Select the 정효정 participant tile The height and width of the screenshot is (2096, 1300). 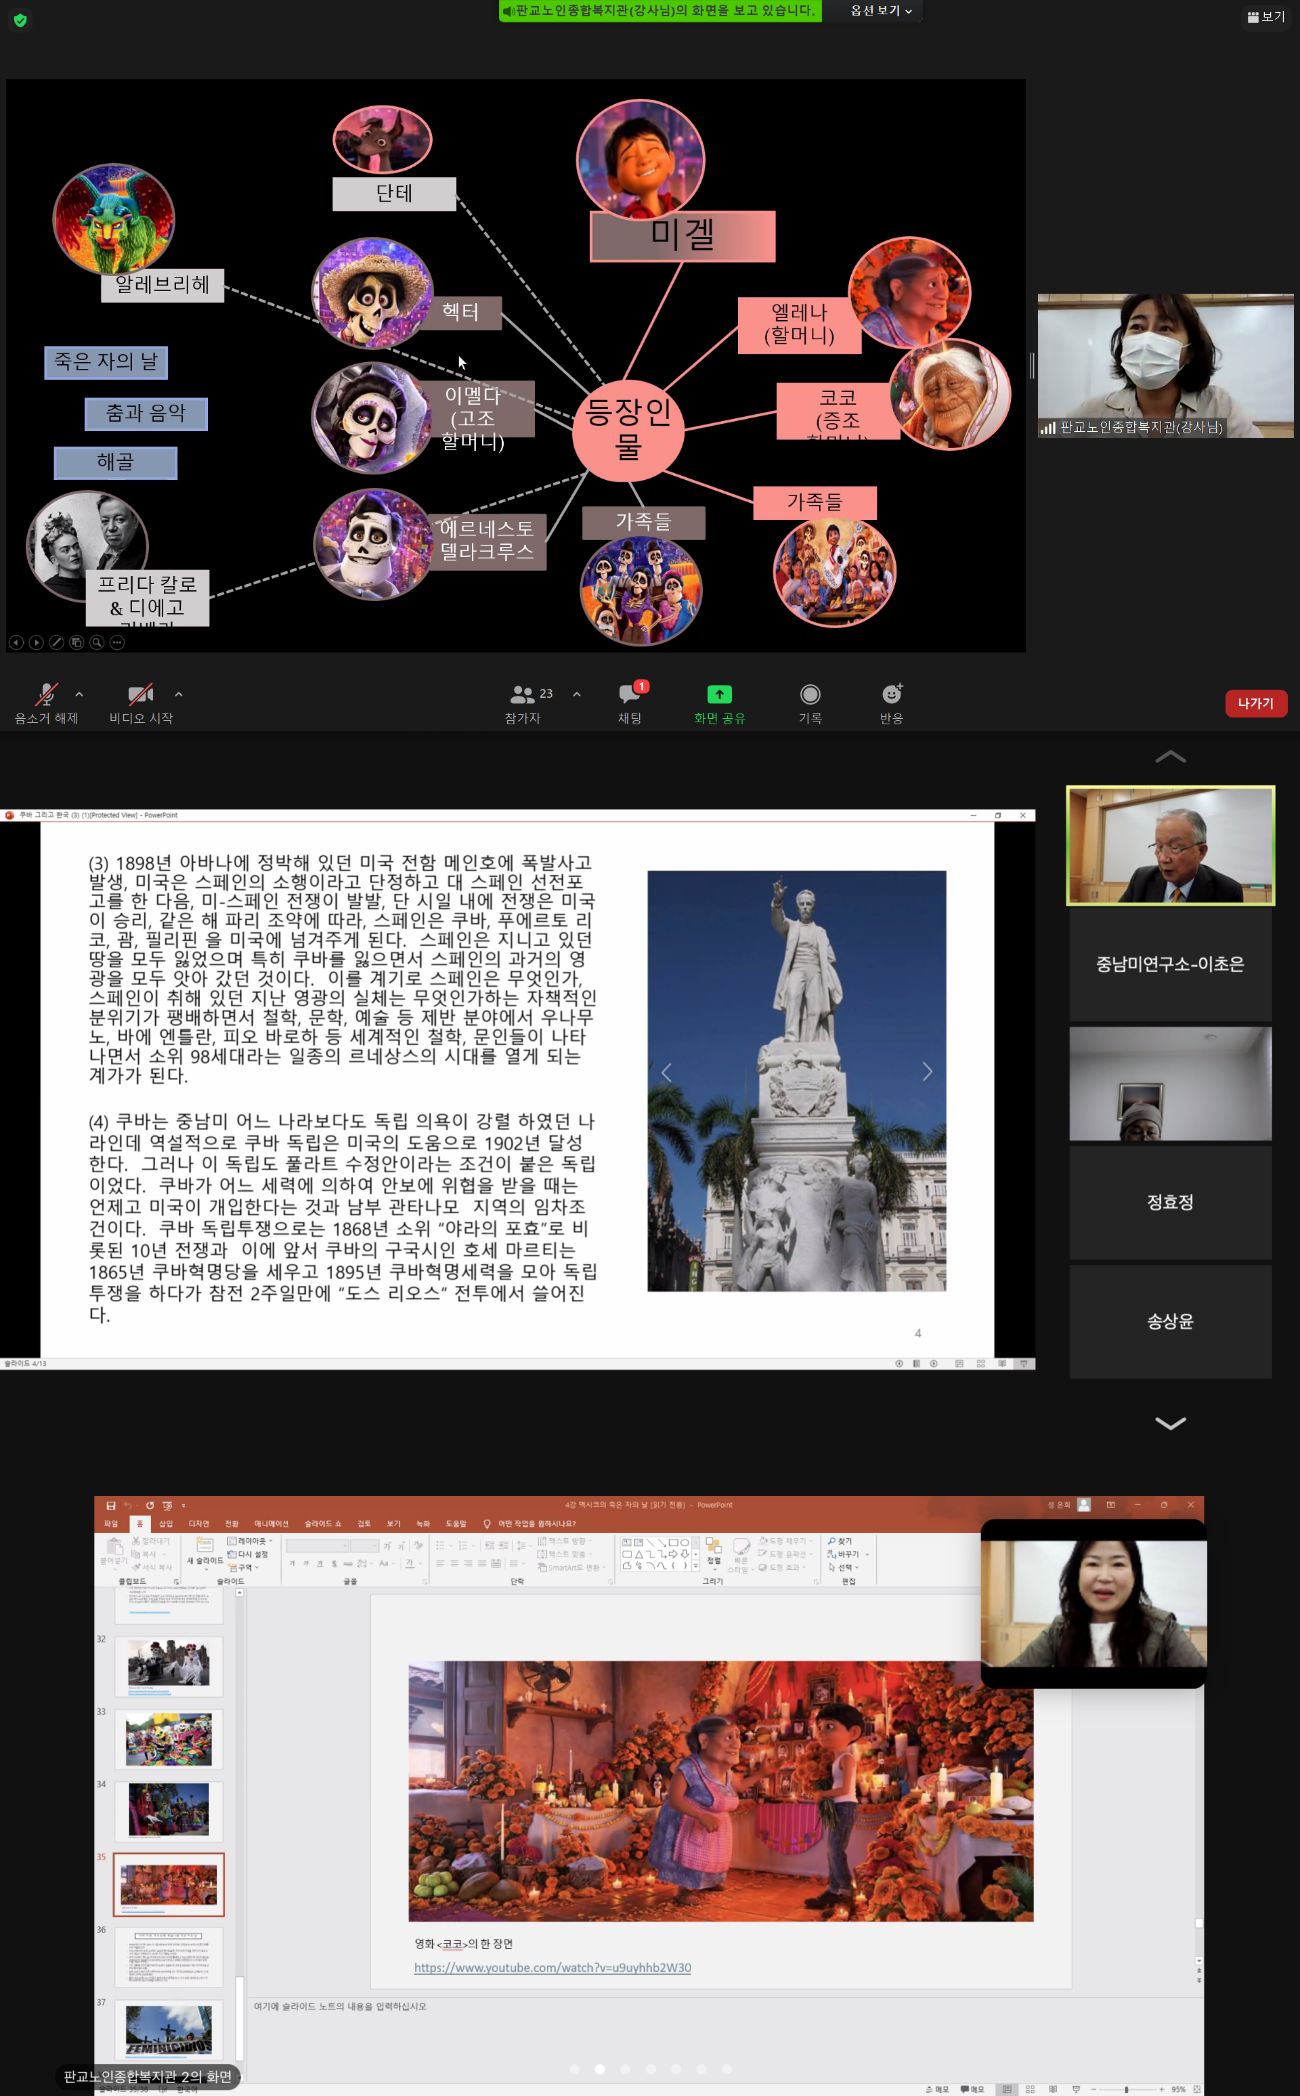(1171, 1202)
